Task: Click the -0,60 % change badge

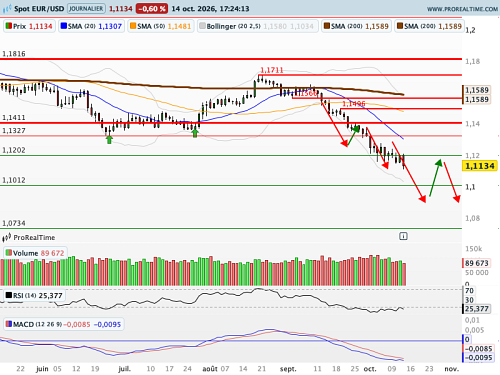Action: click(152, 9)
